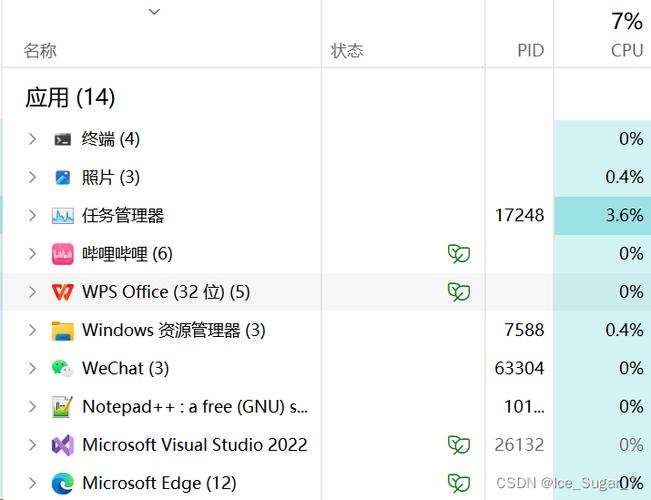Viewport: 651px width, 500px height.
Task: Click the red WPS Office icon
Action: tap(63, 292)
